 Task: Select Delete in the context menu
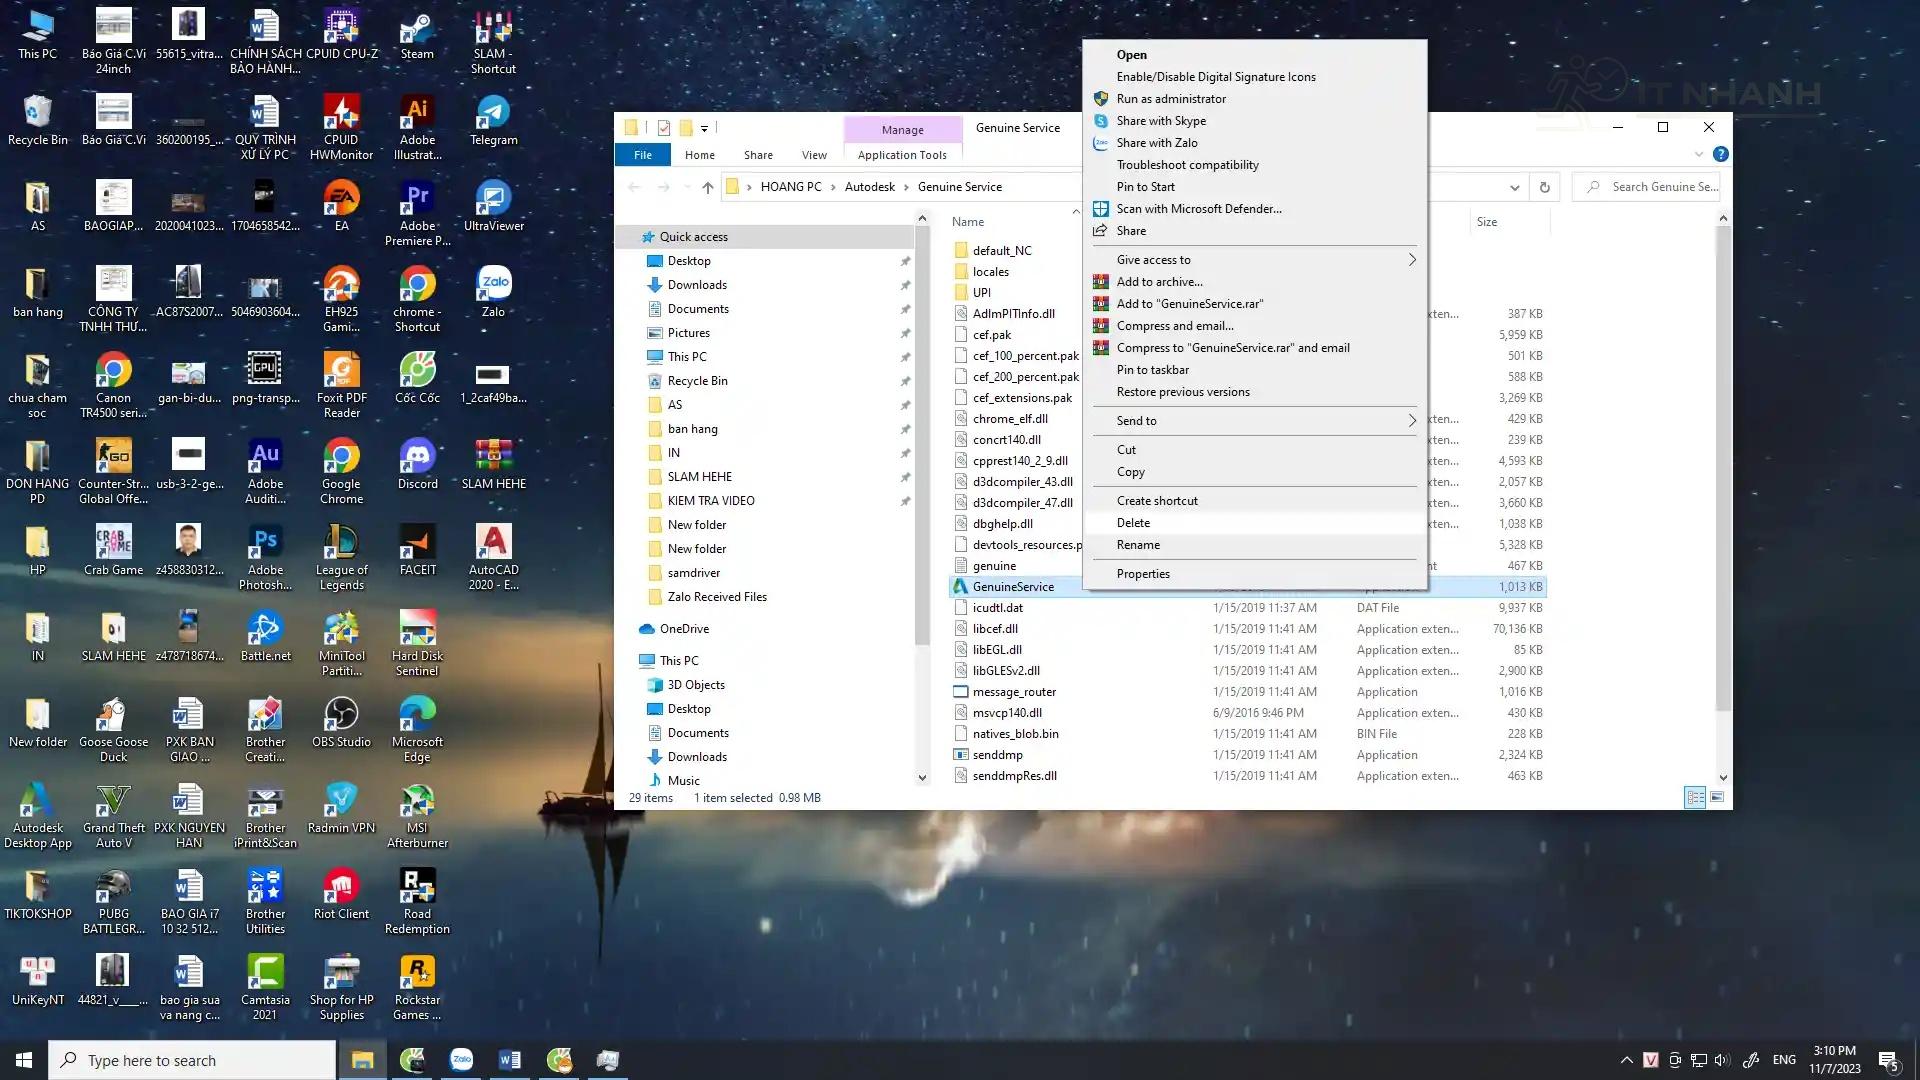[x=1133, y=523]
